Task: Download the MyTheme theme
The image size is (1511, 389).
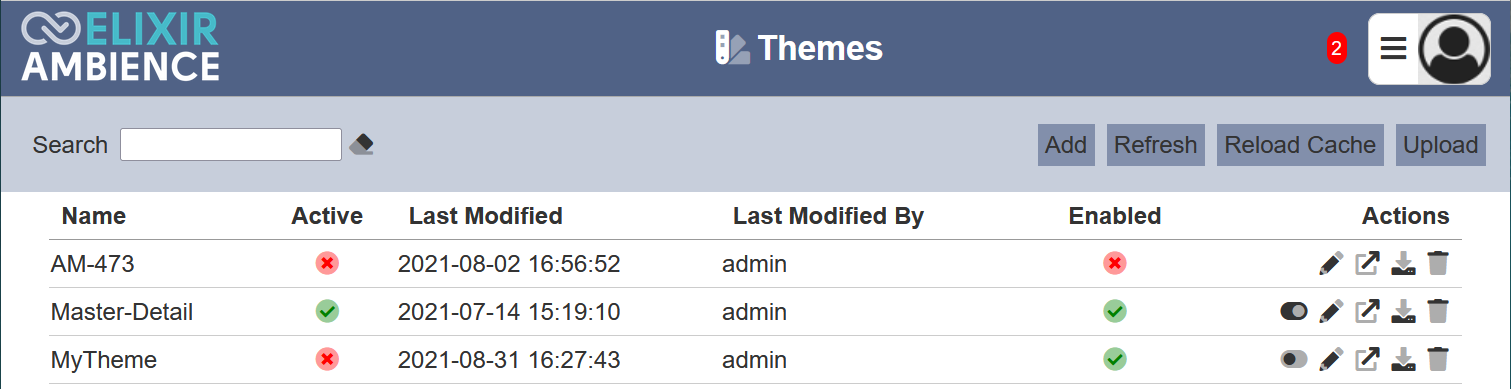Action: coord(1403,359)
